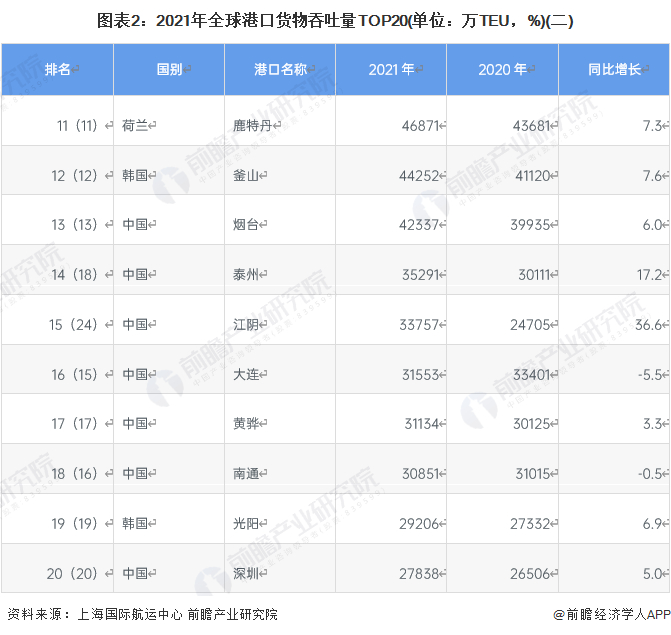671x635 pixels.
Task: Select value 27332
Action: pyautogui.click(x=531, y=524)
